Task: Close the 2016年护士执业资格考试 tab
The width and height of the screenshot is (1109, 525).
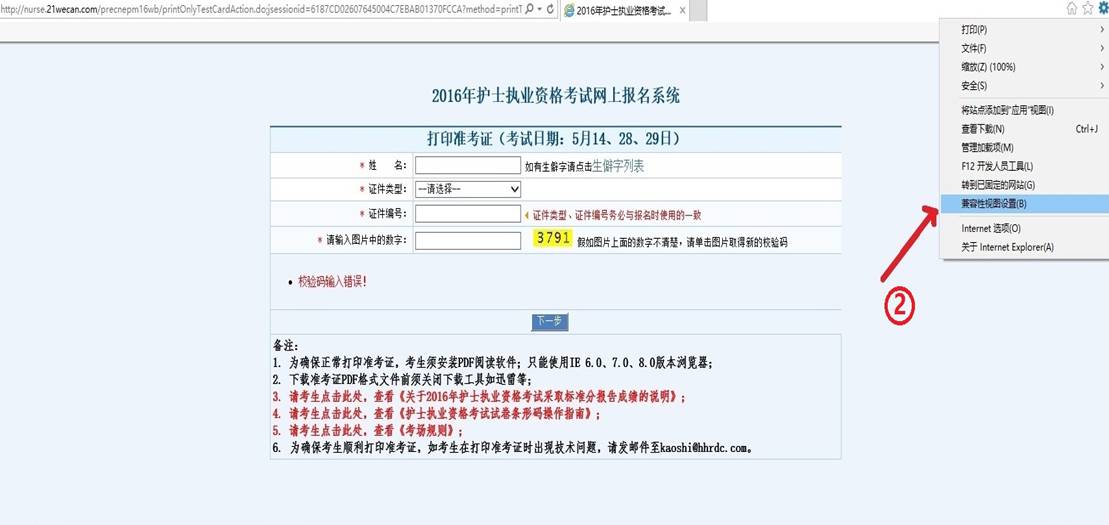Action: pyautogui.click(x=683, y=10)
